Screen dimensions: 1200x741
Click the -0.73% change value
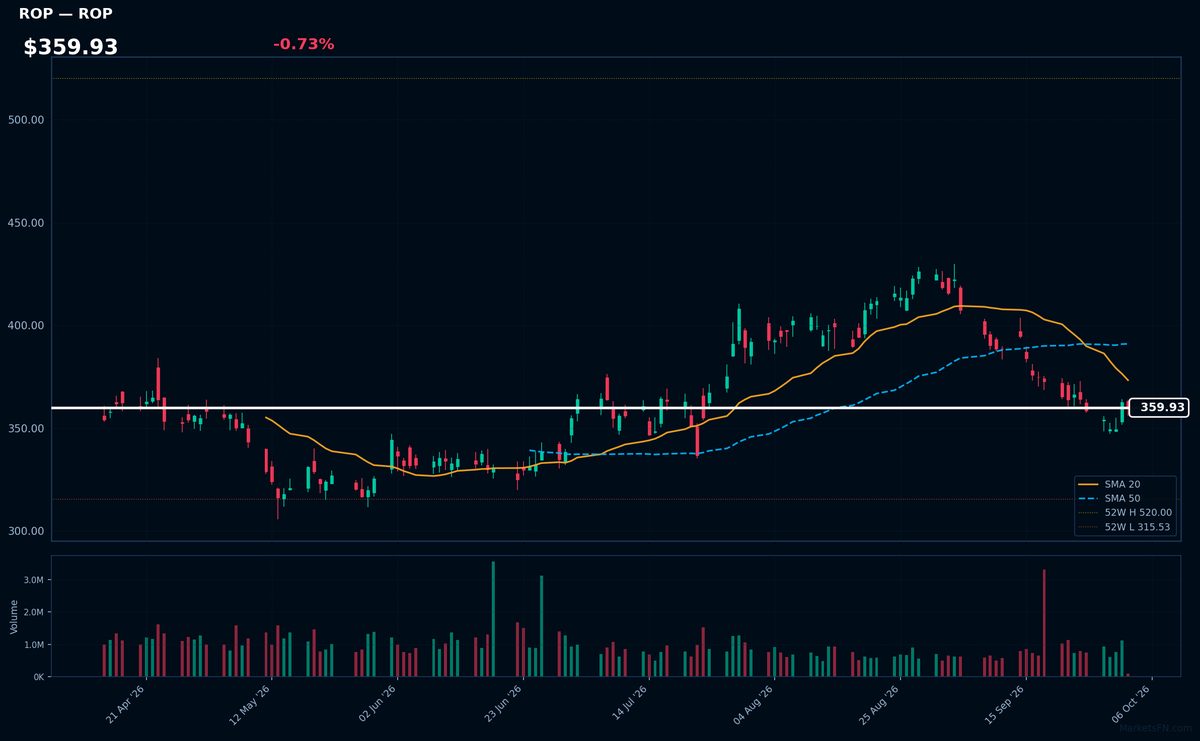(x=304, y=44)
